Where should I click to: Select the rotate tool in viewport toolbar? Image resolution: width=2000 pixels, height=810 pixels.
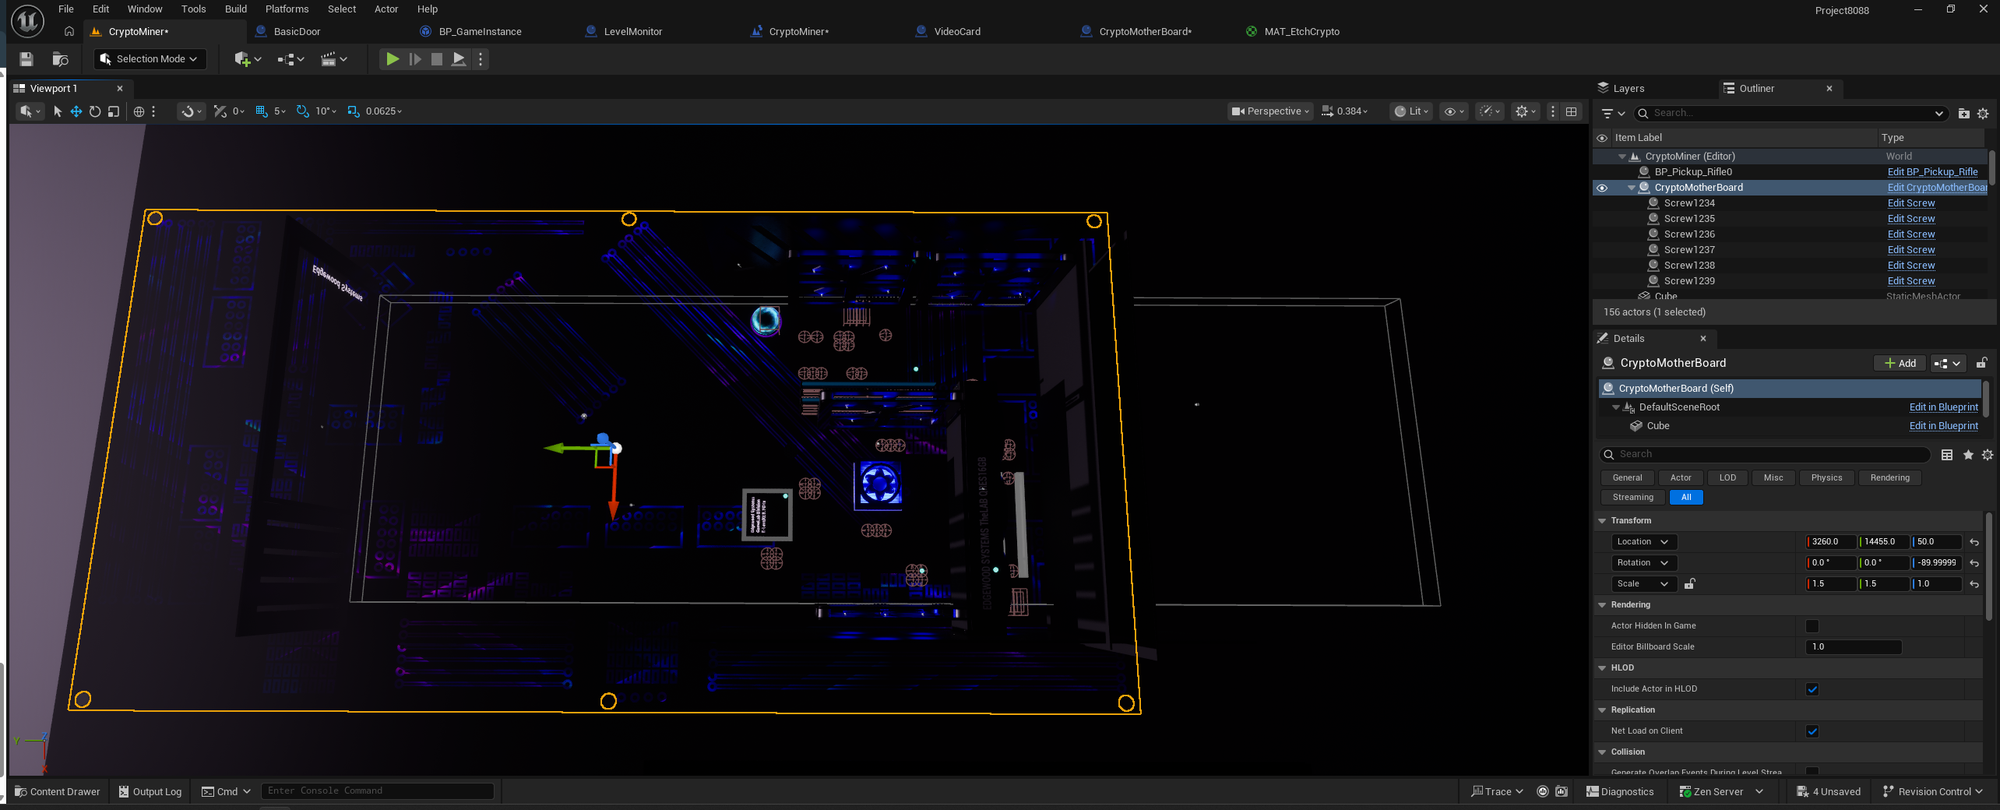(x=95, y=111)
